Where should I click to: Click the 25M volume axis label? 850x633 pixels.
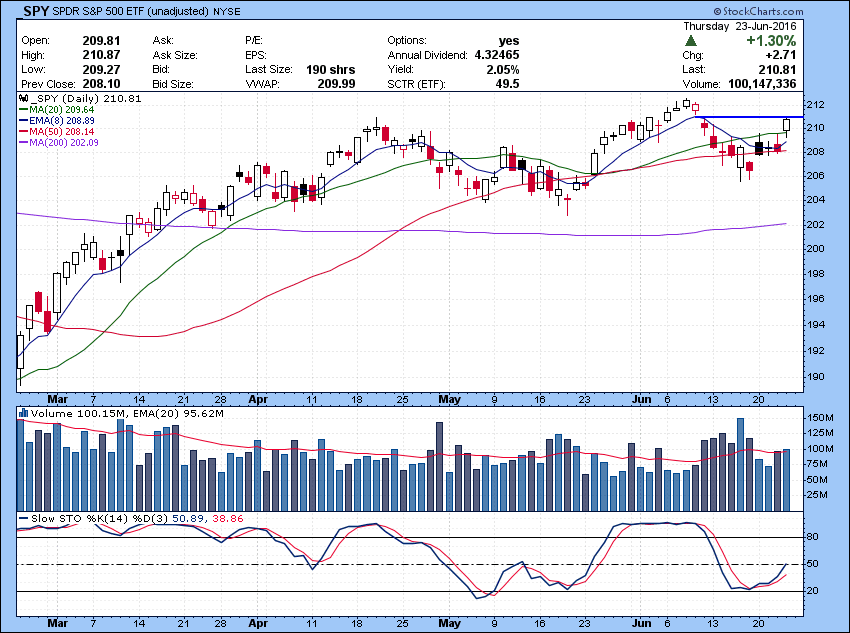click(817, 495)
